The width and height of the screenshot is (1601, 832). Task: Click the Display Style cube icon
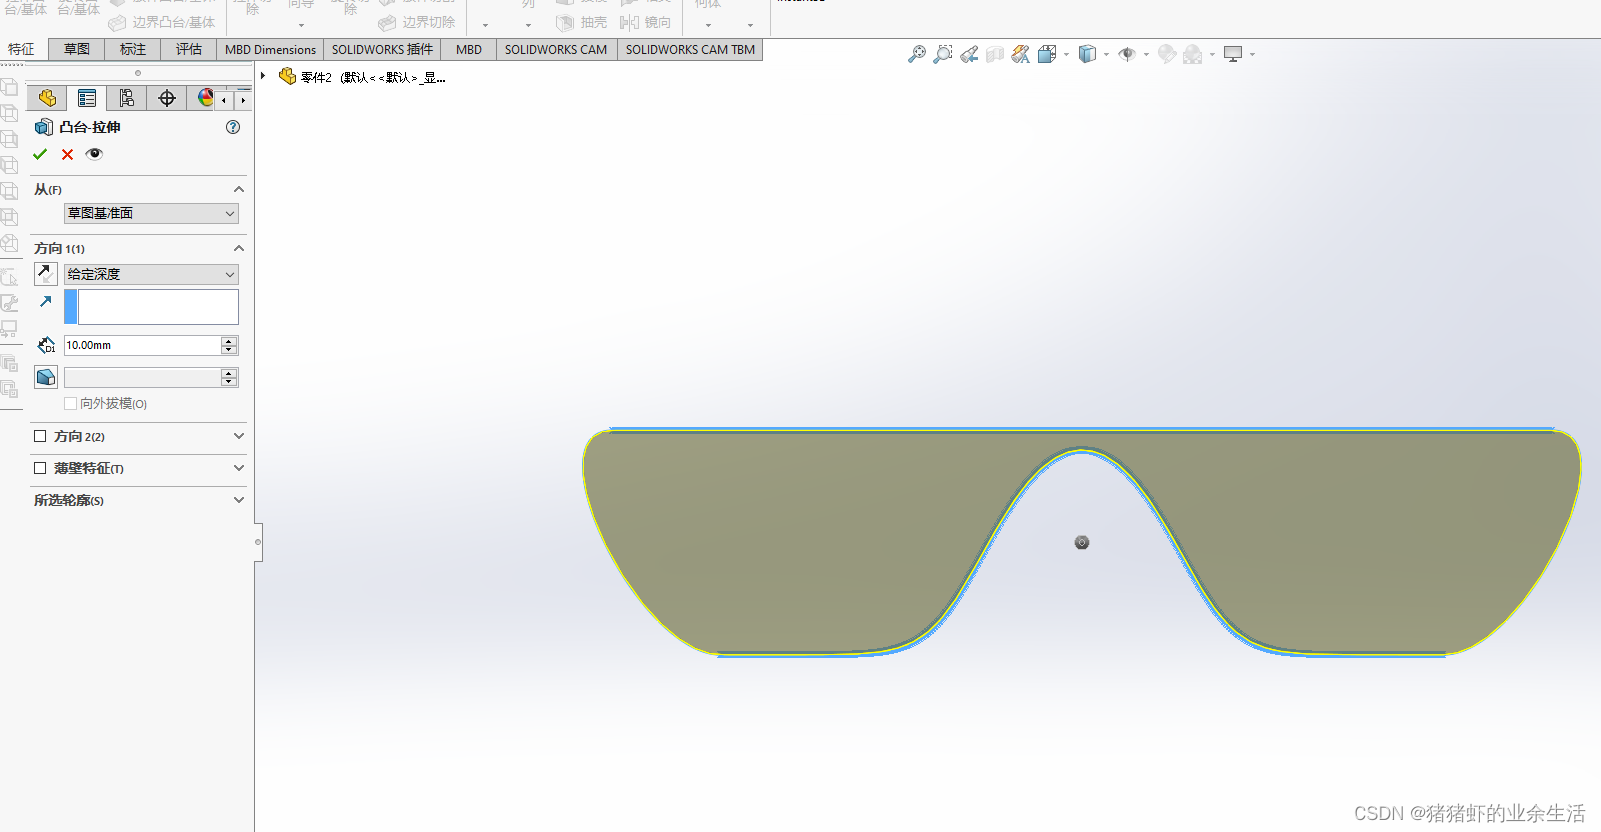pyautogui.click(x=1087, y=54)
